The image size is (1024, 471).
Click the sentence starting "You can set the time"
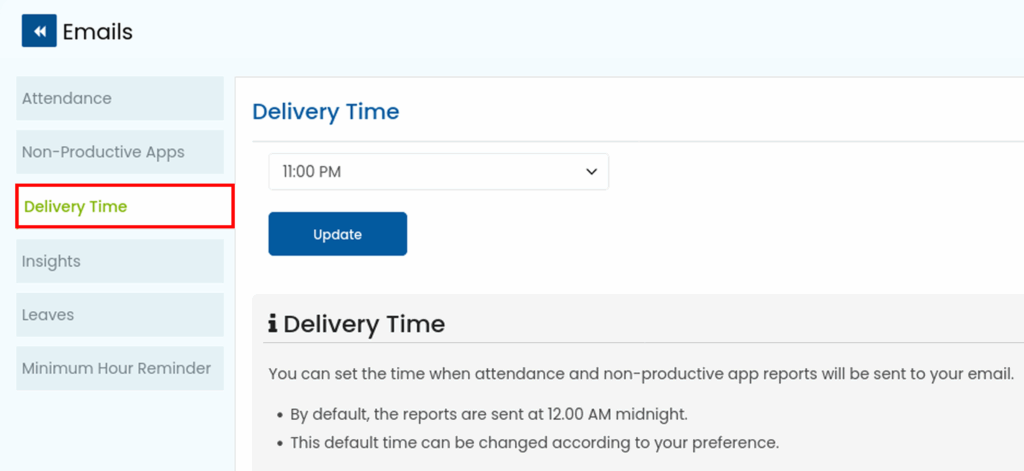click(x=641, y=374)
